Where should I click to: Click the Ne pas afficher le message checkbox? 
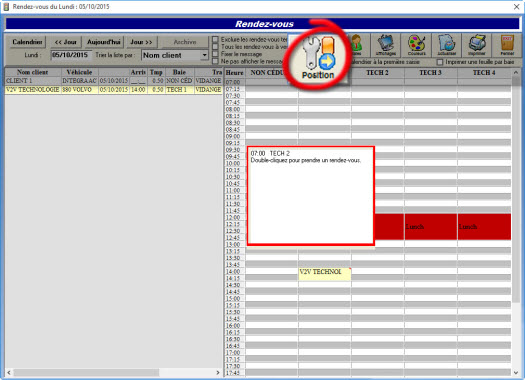(215, 61)
